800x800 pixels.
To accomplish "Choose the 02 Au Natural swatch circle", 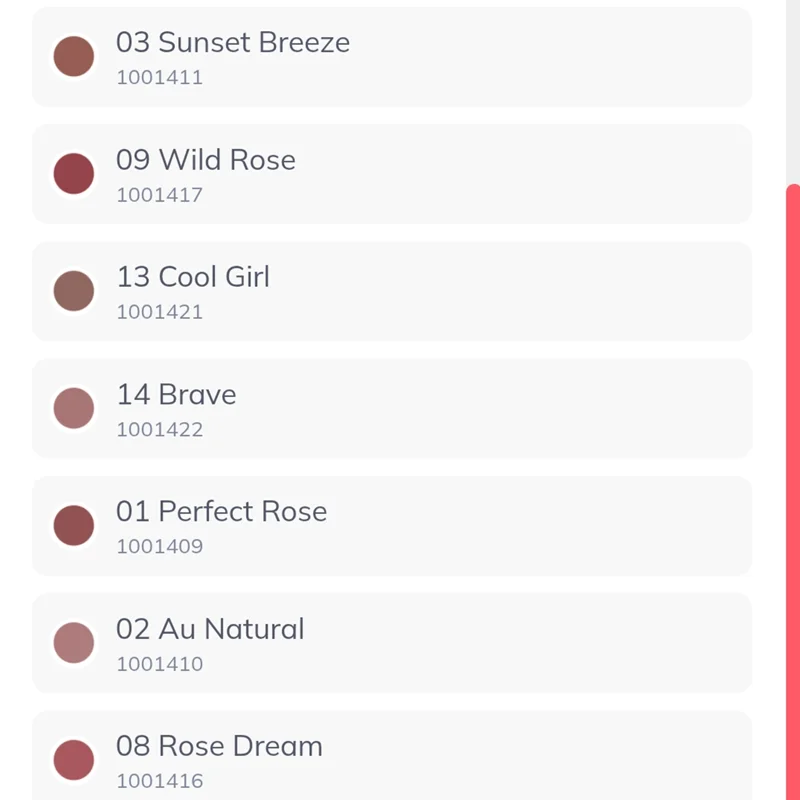I will pyautogui.click(x=74, y=643).
